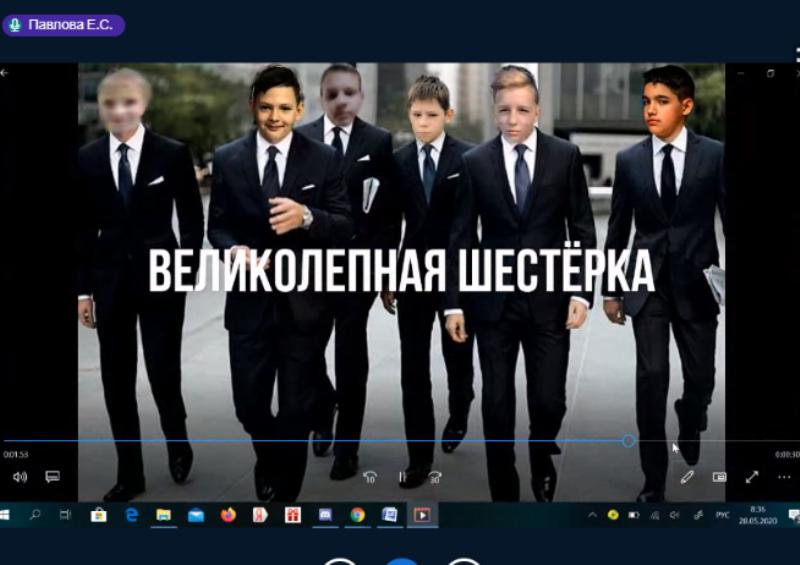Click the video seek bar handle
This screenshot has width=800, height=565.
pos(628,440)
